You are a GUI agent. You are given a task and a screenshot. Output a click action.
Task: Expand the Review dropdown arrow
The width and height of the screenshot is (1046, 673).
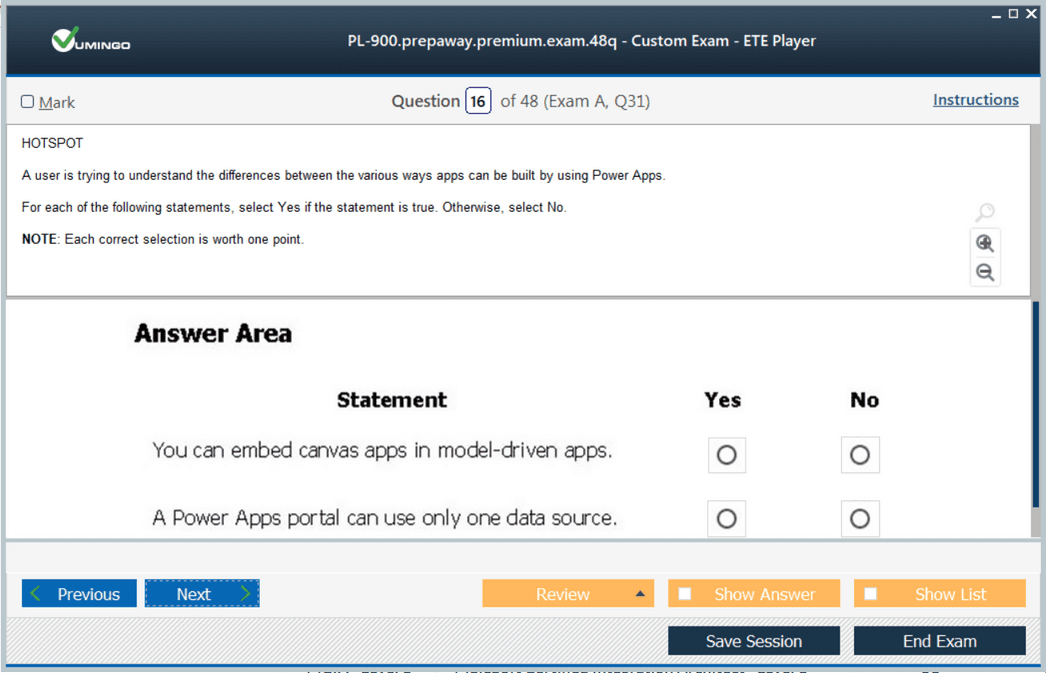(640, 594)
